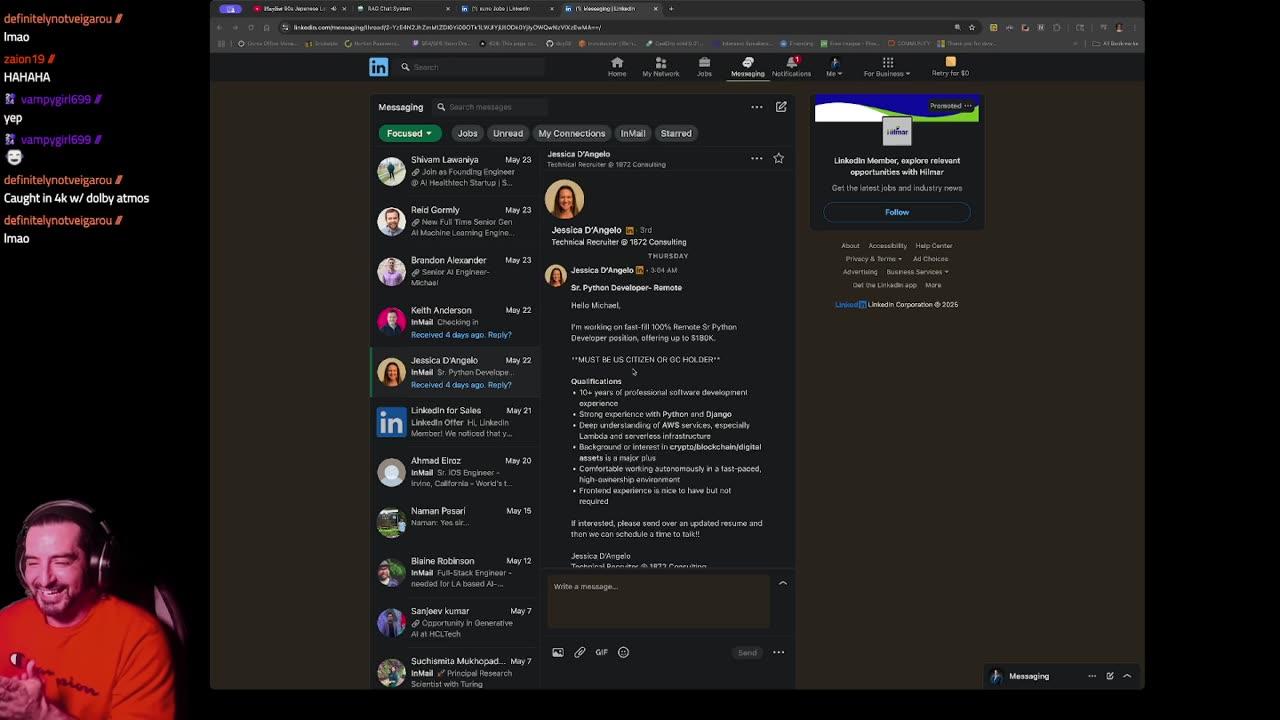Open Sanjeev kumar conversation
The width and height of the screenshot is (1280, 720).
coord(455,622)
